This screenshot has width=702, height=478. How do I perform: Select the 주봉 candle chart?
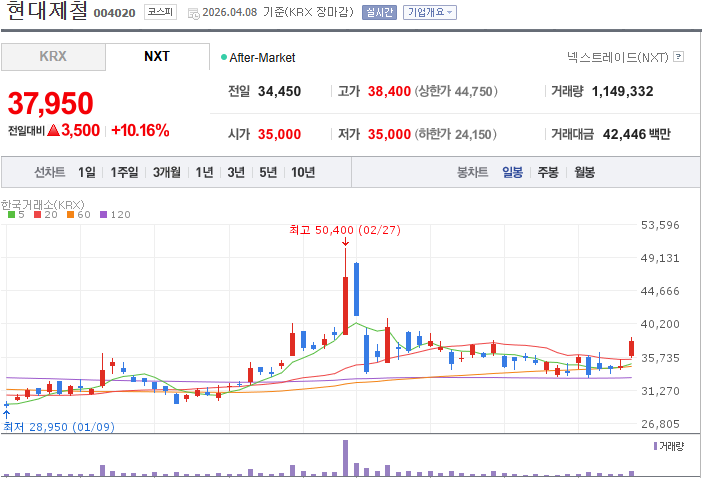click(x=548, y=172)
